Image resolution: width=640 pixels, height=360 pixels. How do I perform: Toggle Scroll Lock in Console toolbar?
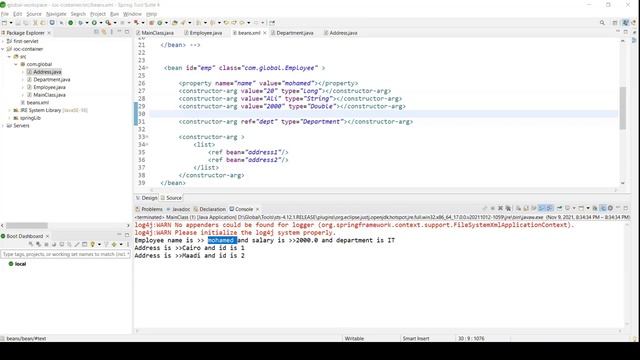click(526, 208)
